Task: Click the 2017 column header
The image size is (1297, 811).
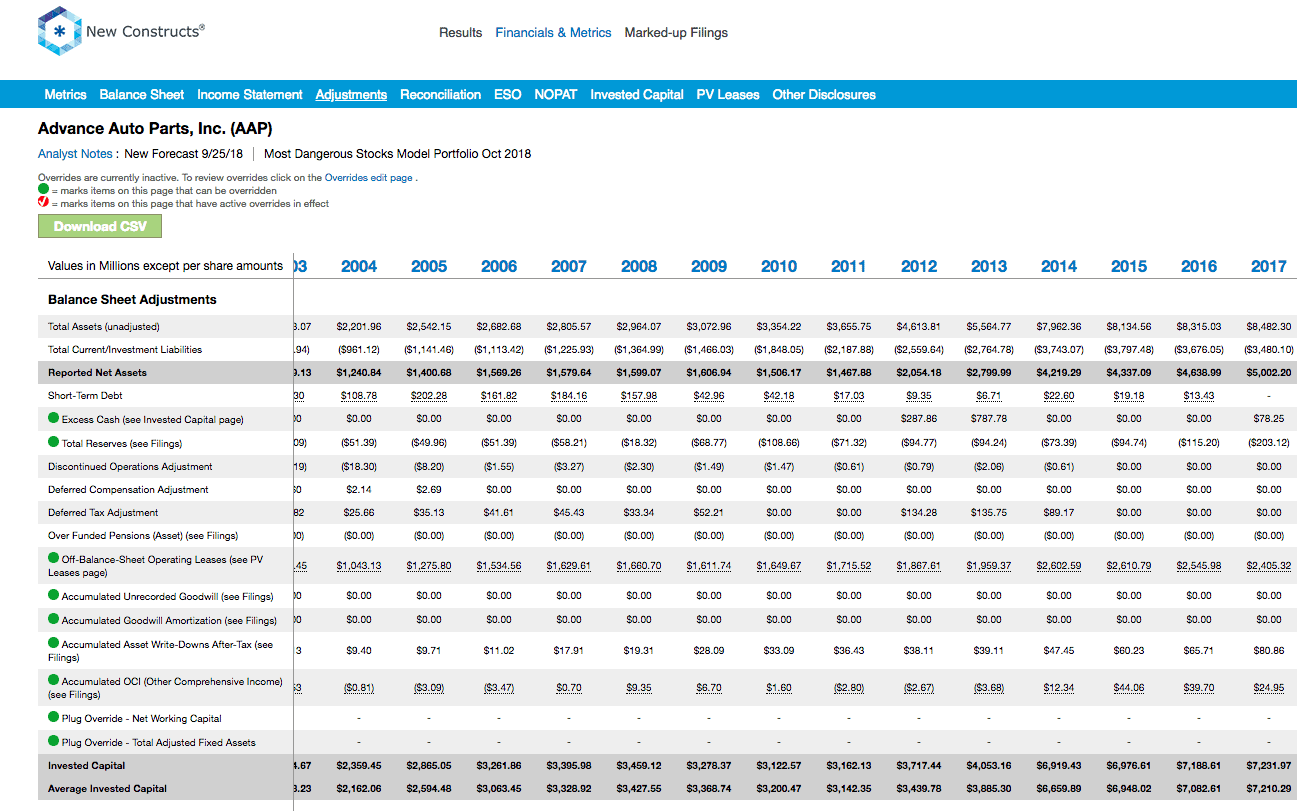Action: 1269,266
